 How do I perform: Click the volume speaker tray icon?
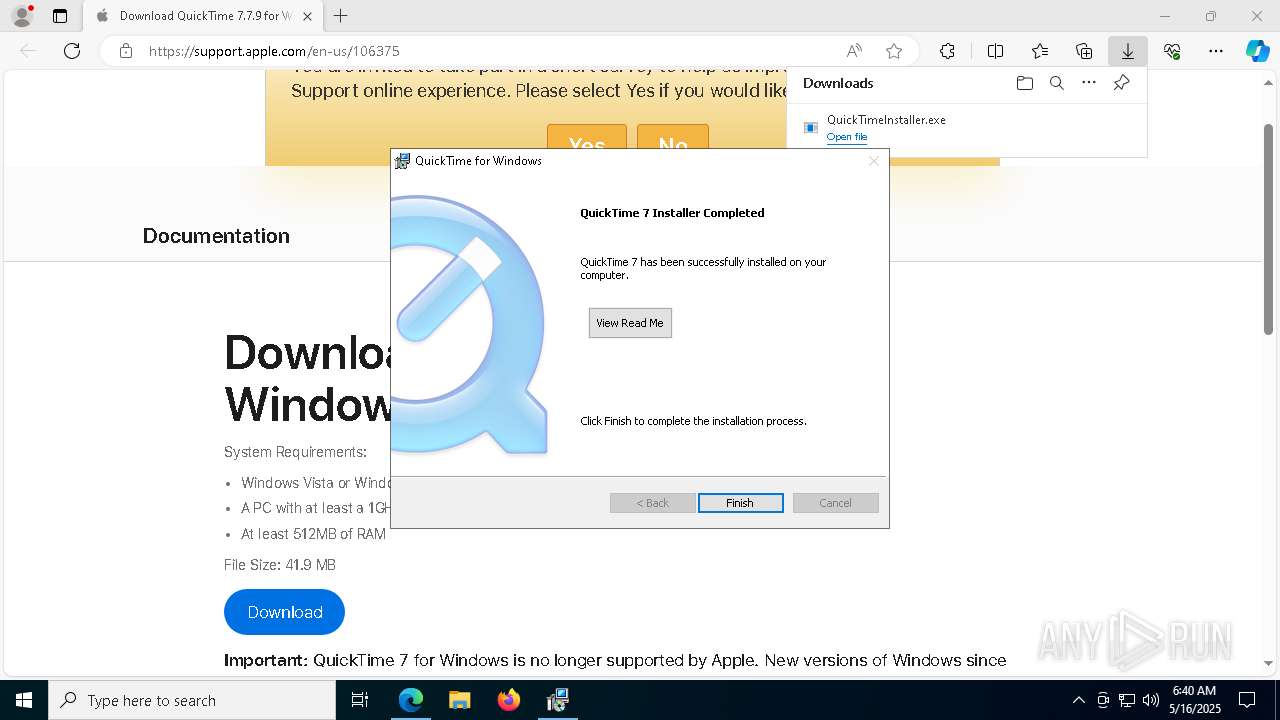click(x=1151, y=700)
